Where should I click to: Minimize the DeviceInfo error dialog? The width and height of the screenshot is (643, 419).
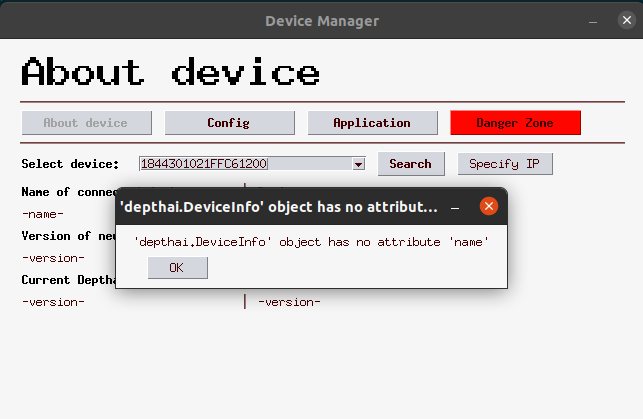(455, 207)
